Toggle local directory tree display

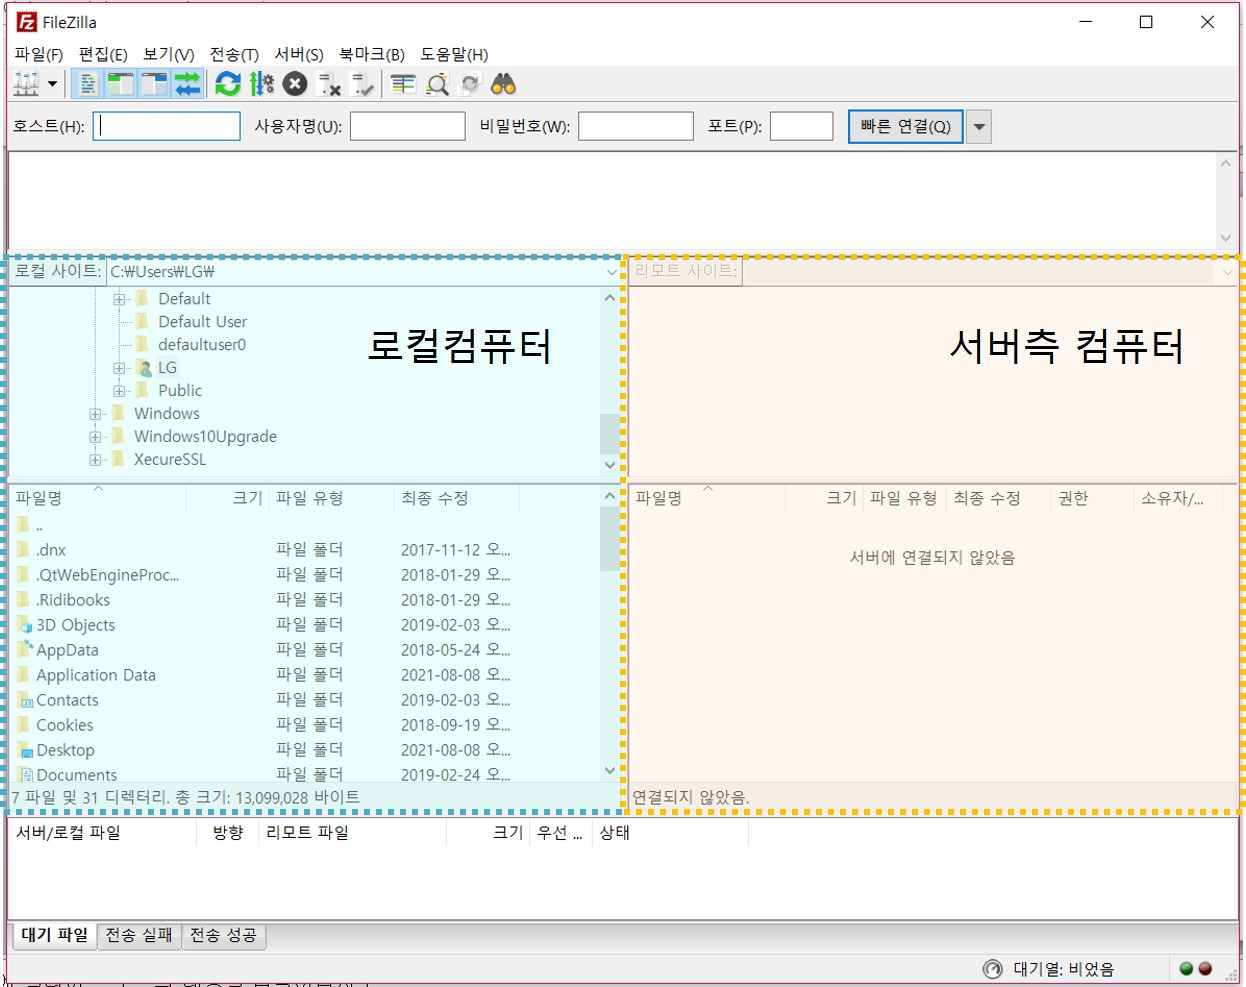[121, 85]
